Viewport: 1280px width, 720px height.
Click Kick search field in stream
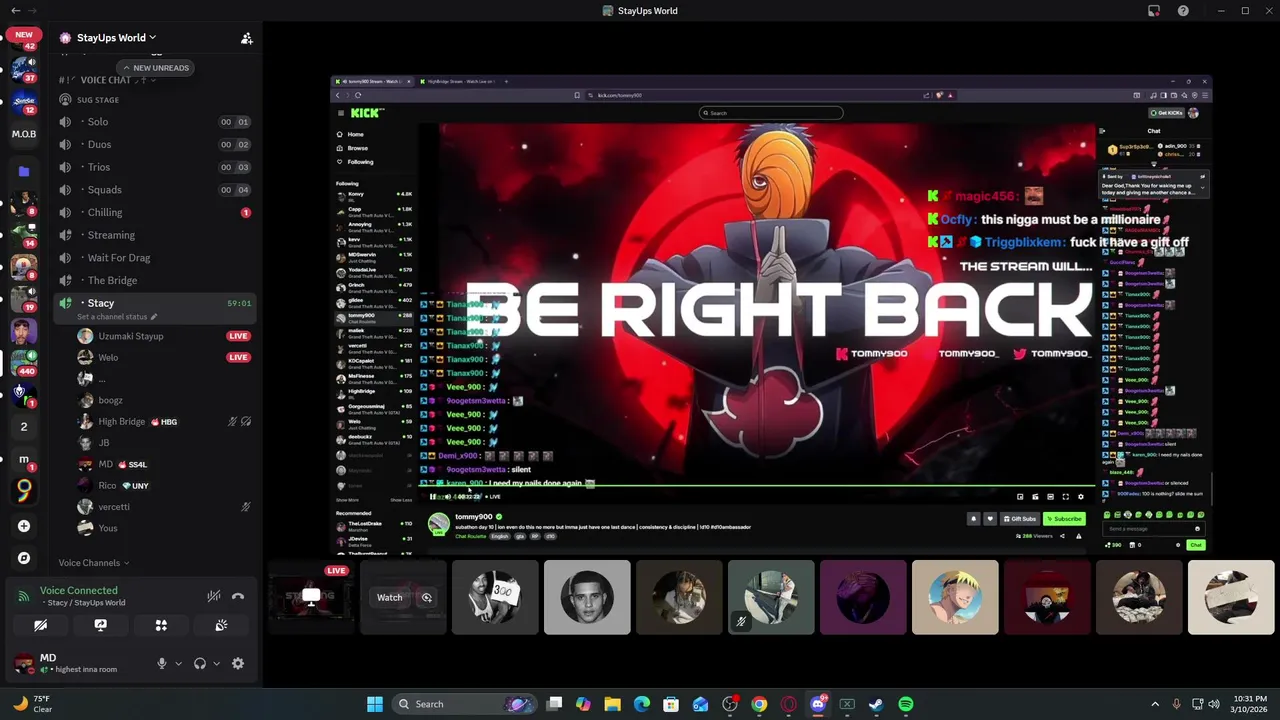click(x=771, y=113)
